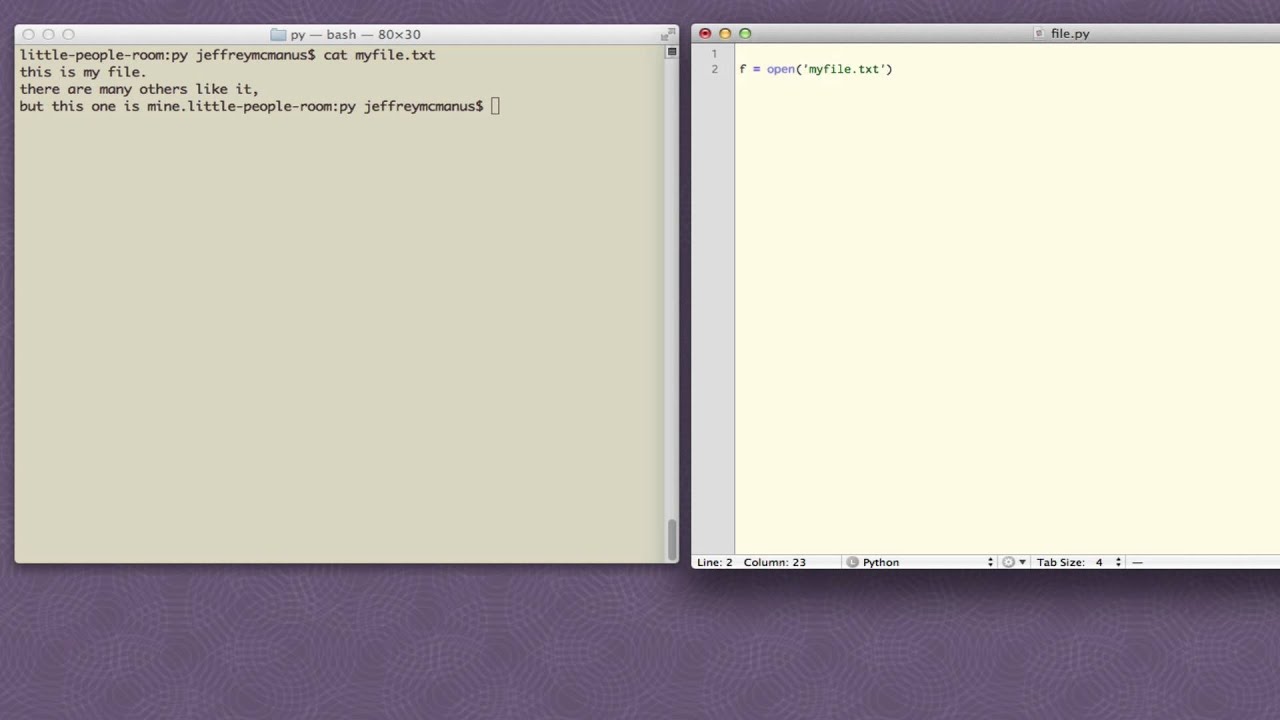
Task: Minimize the file.py editor window
Action: 725,33
